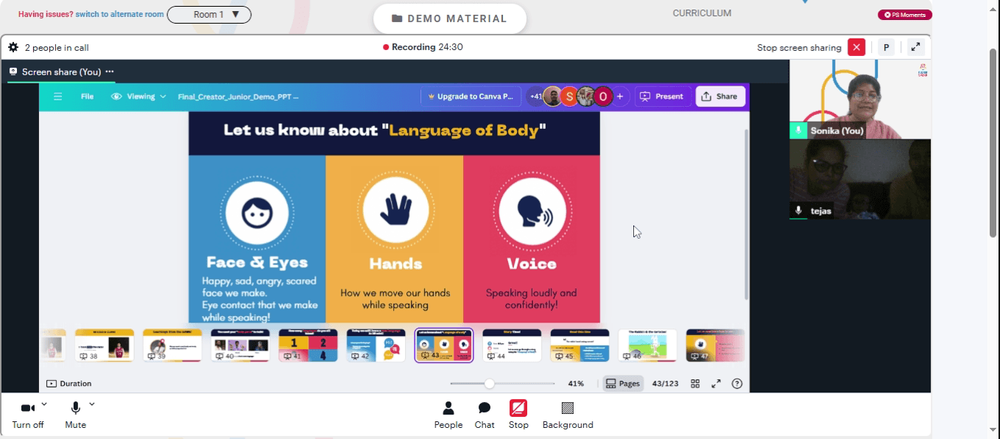Expand microphone options chevron

coord(92,404)
